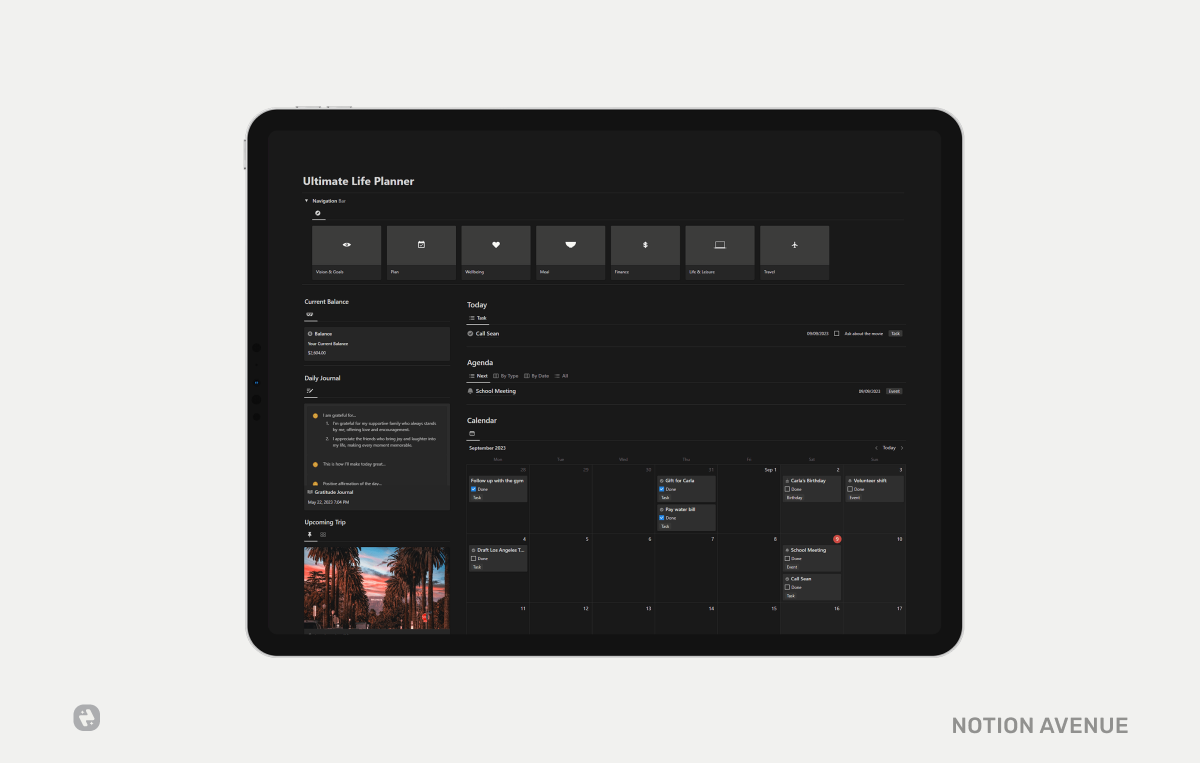Viewport: 1200px width, 763px height.
Task: Select the Vision & Goals eye icon
Action: (x=347, y=244)
